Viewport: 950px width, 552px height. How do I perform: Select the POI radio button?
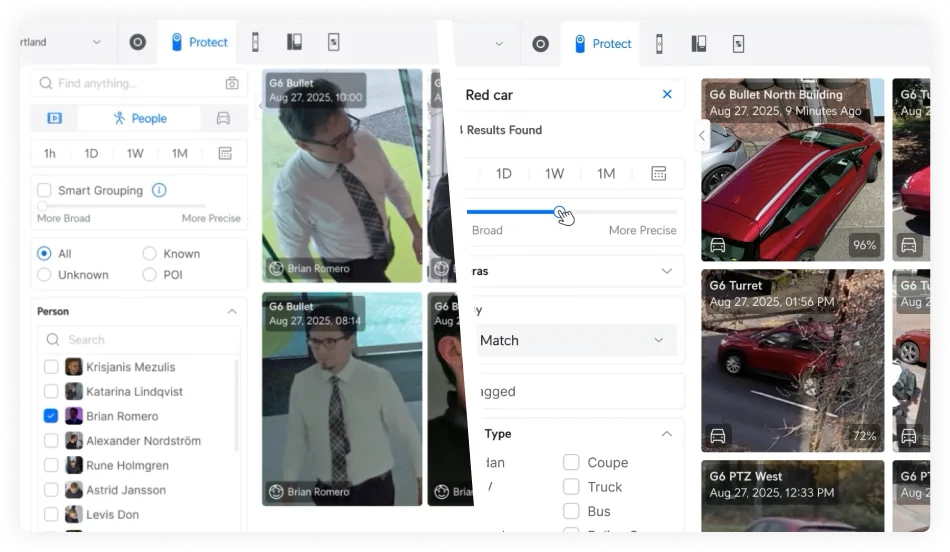tap(149, 274)
